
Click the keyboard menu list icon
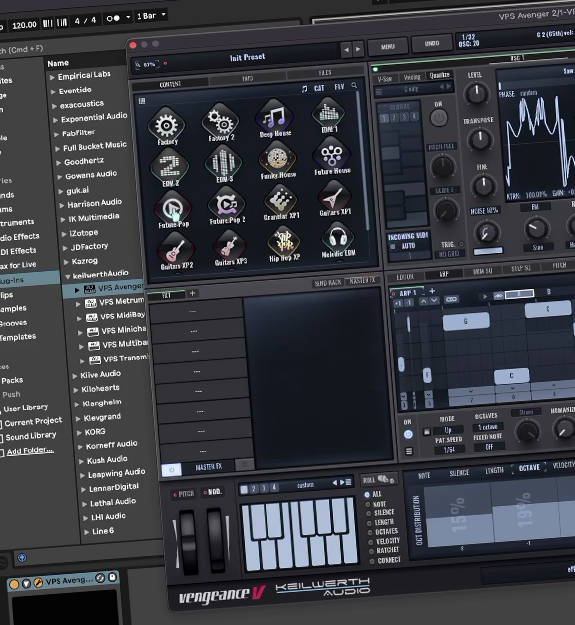pos(349,482)
